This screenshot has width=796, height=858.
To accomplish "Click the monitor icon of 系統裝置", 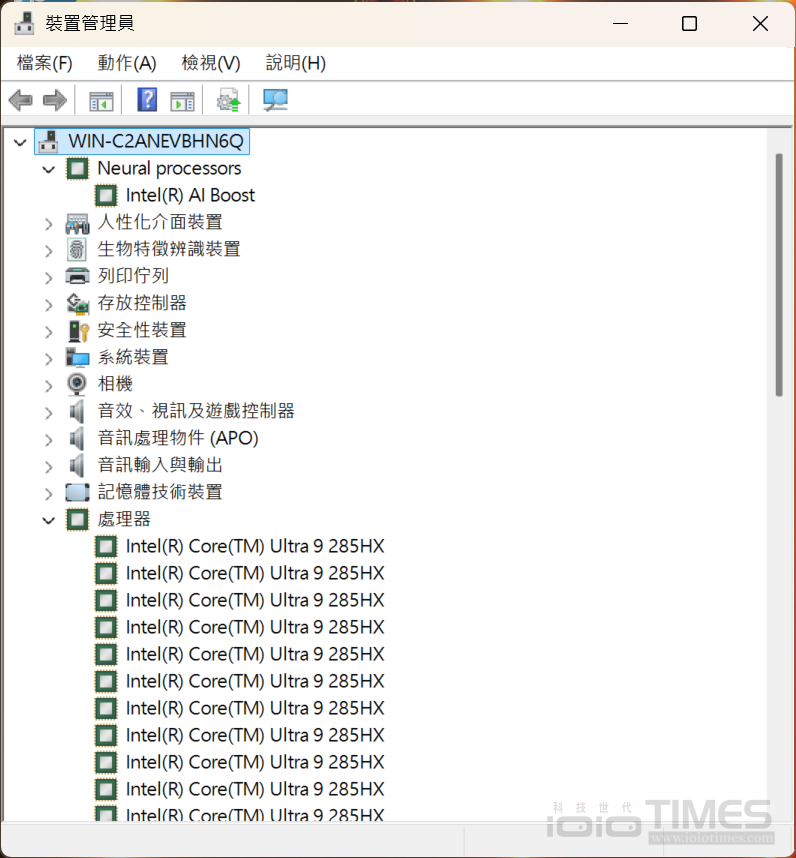I will (77, 357).
